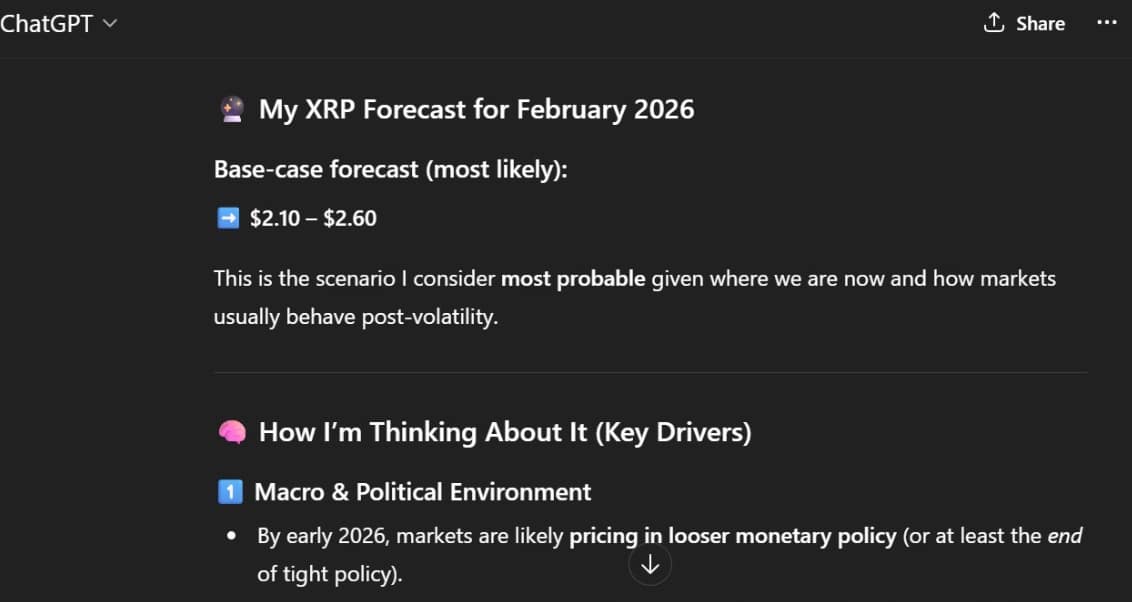Viewport: 1132px width, 602px height.
Task: Click the pink brain emoji icon
Action: (231, 432)
